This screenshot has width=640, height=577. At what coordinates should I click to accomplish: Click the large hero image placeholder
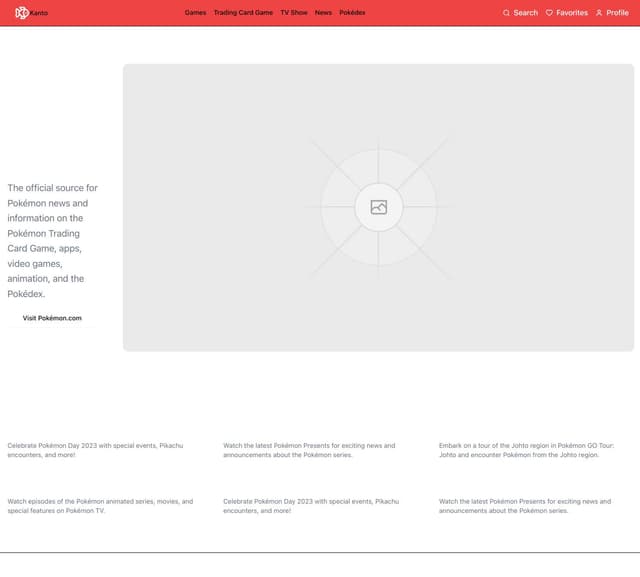(378, 207)
